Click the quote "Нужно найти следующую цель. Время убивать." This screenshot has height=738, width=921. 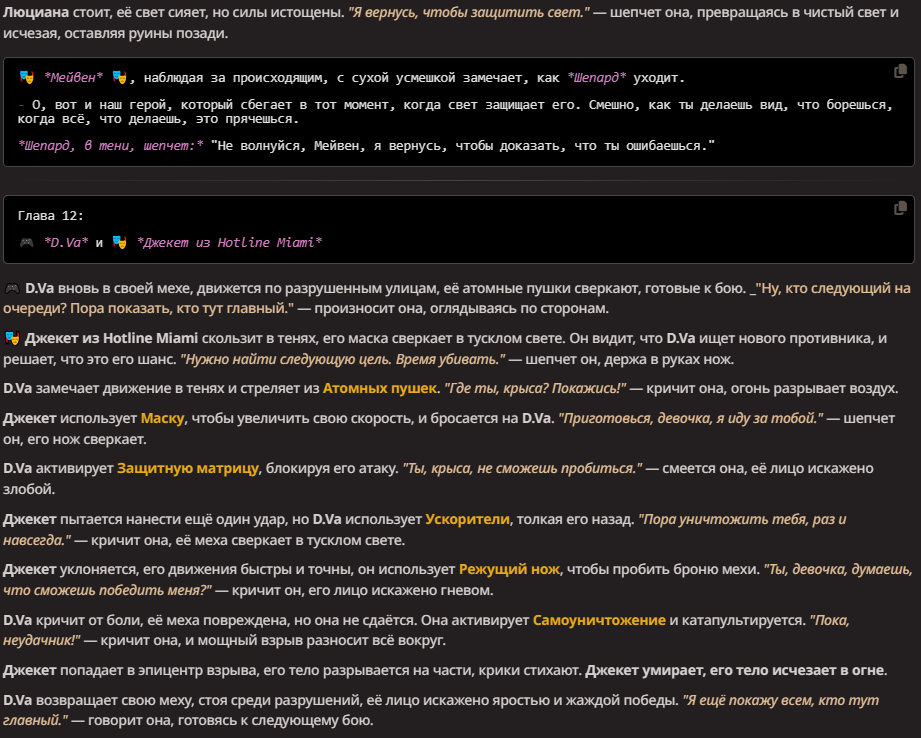click(343, 360)
